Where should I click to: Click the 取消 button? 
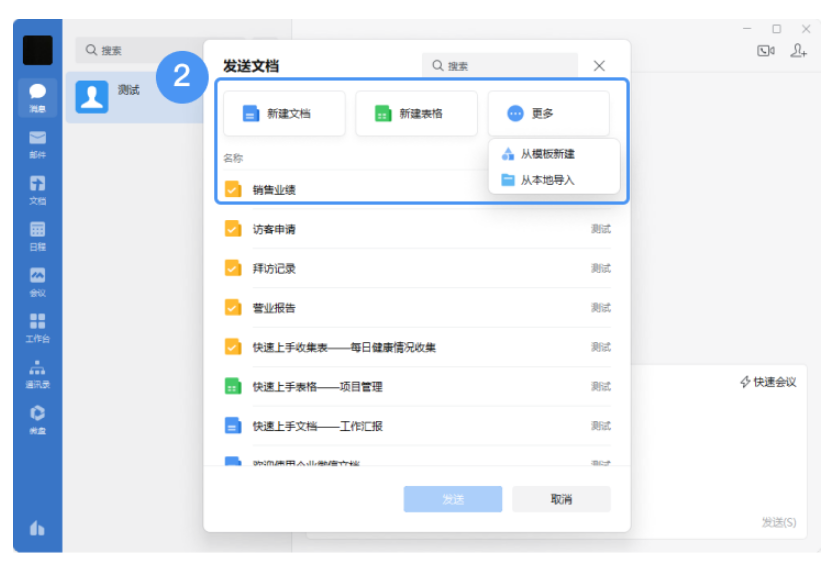click(561, 499)
